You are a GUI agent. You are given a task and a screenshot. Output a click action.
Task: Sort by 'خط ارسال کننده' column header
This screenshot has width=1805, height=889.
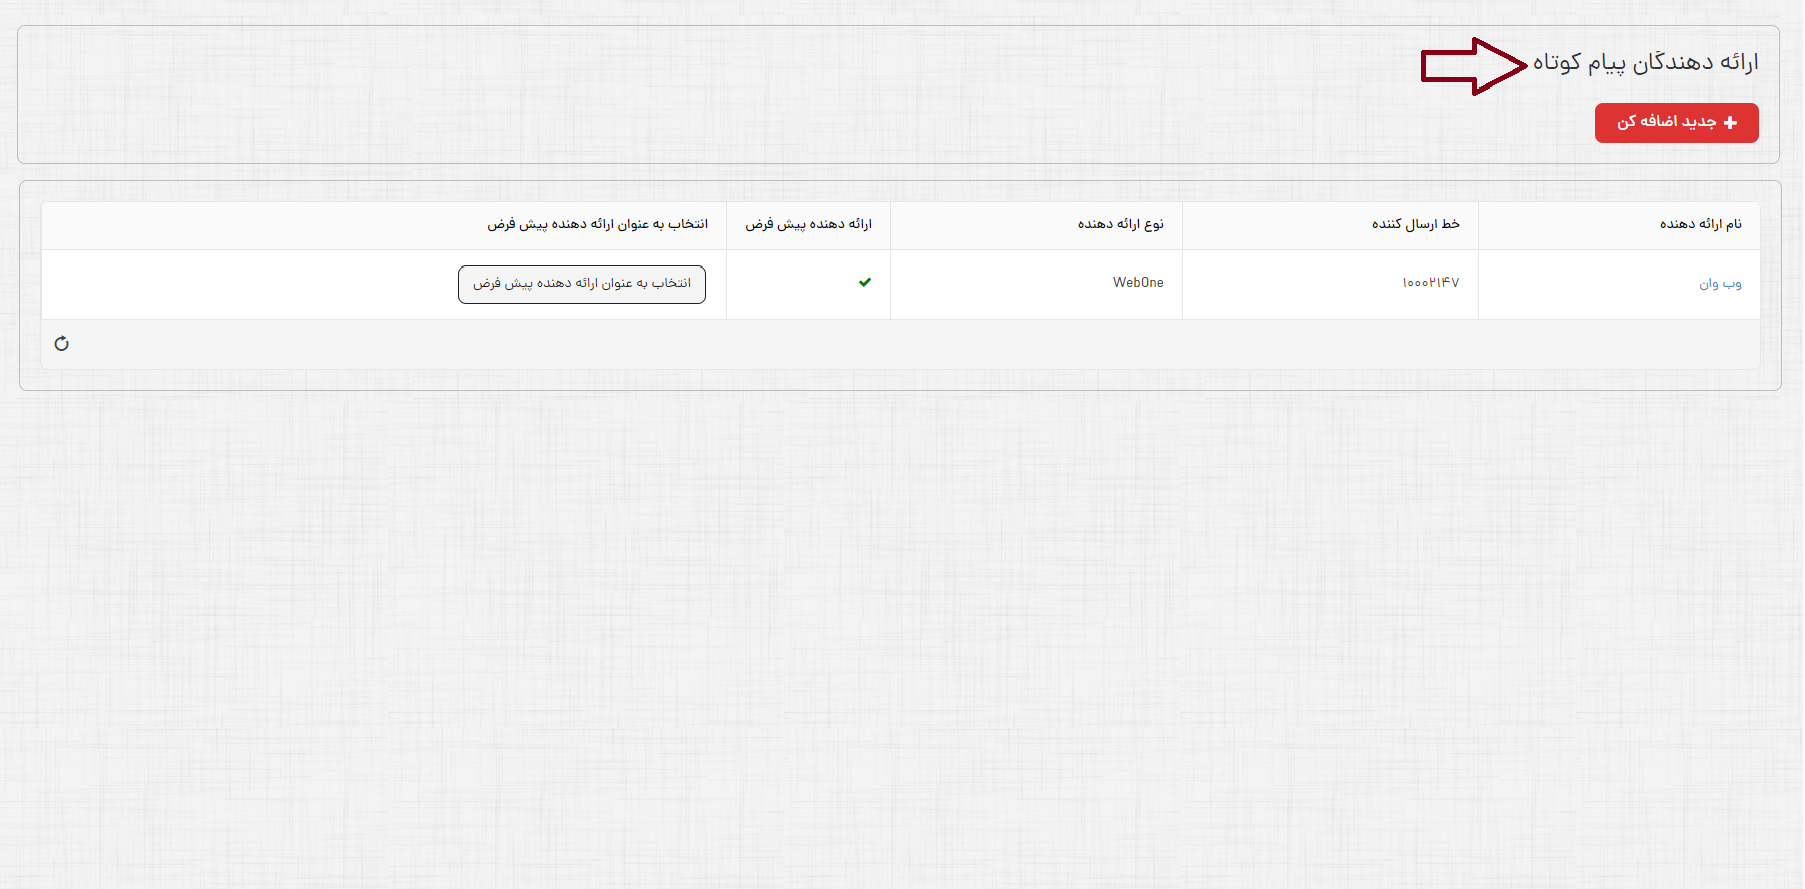1415,224
